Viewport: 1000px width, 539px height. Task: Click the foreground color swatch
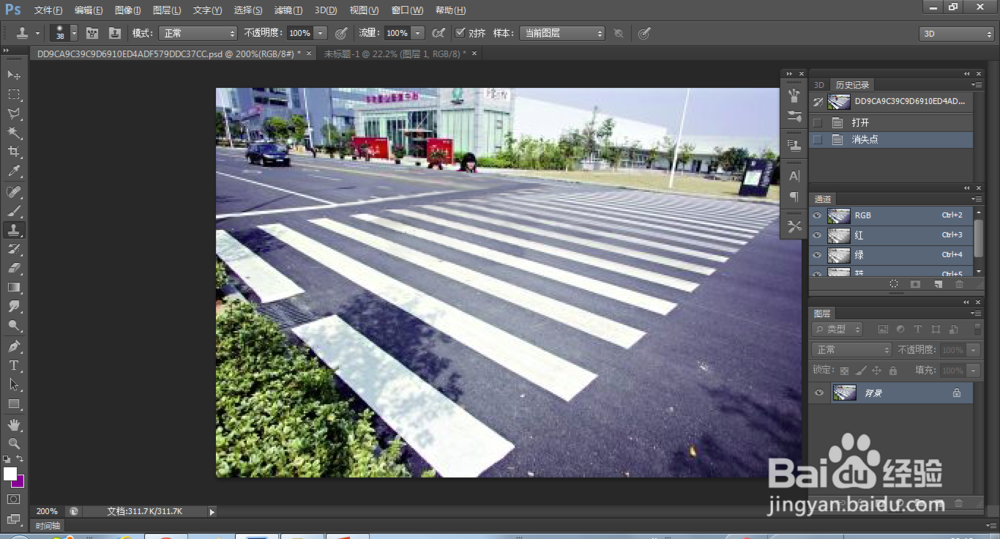(x=10, y=474)
